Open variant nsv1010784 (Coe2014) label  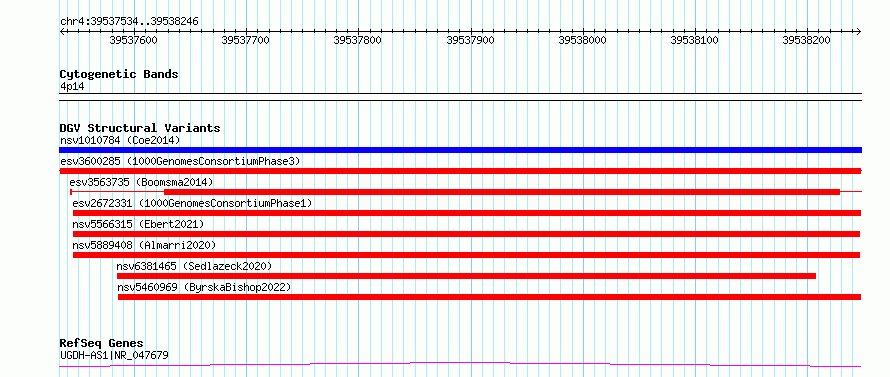click(x=120, y=140)
